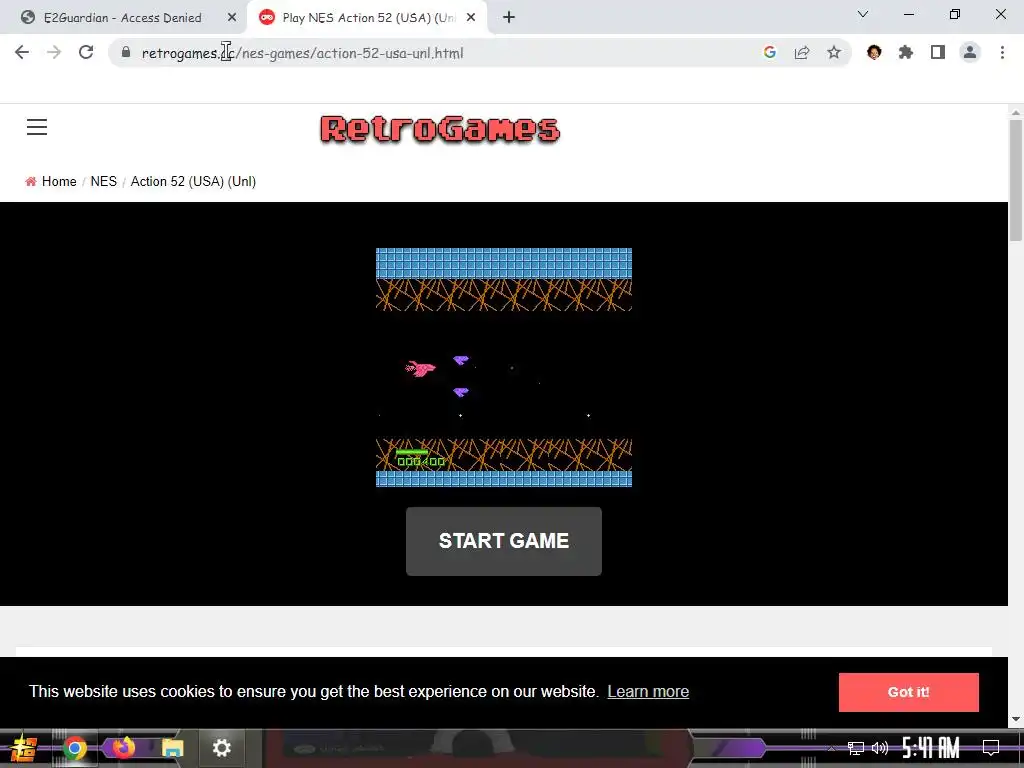
Task: Click the scrollbar up arrow
Action: pyautogui.click(x=1016, y=113)
